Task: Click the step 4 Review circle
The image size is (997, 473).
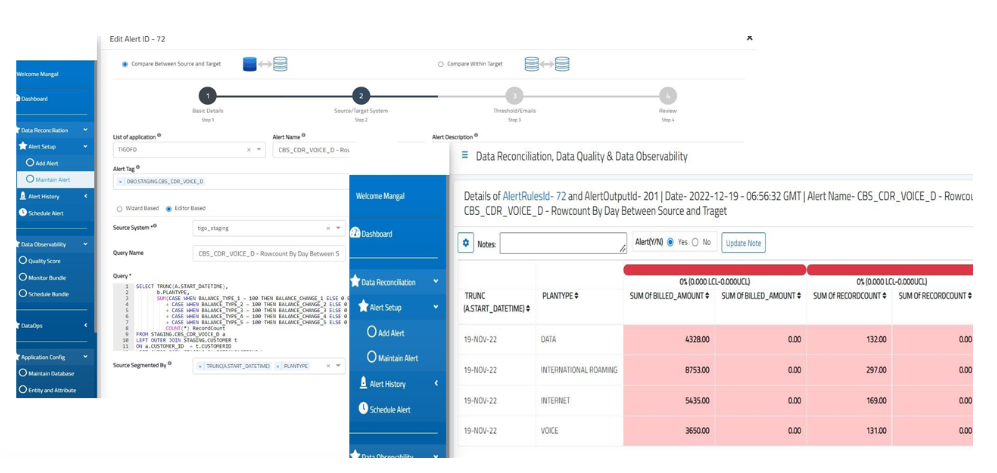Action: [668, 96]
